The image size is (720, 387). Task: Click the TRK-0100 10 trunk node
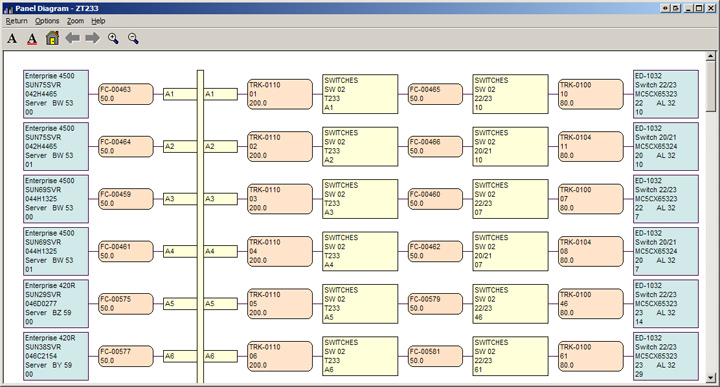click(591, 94)
